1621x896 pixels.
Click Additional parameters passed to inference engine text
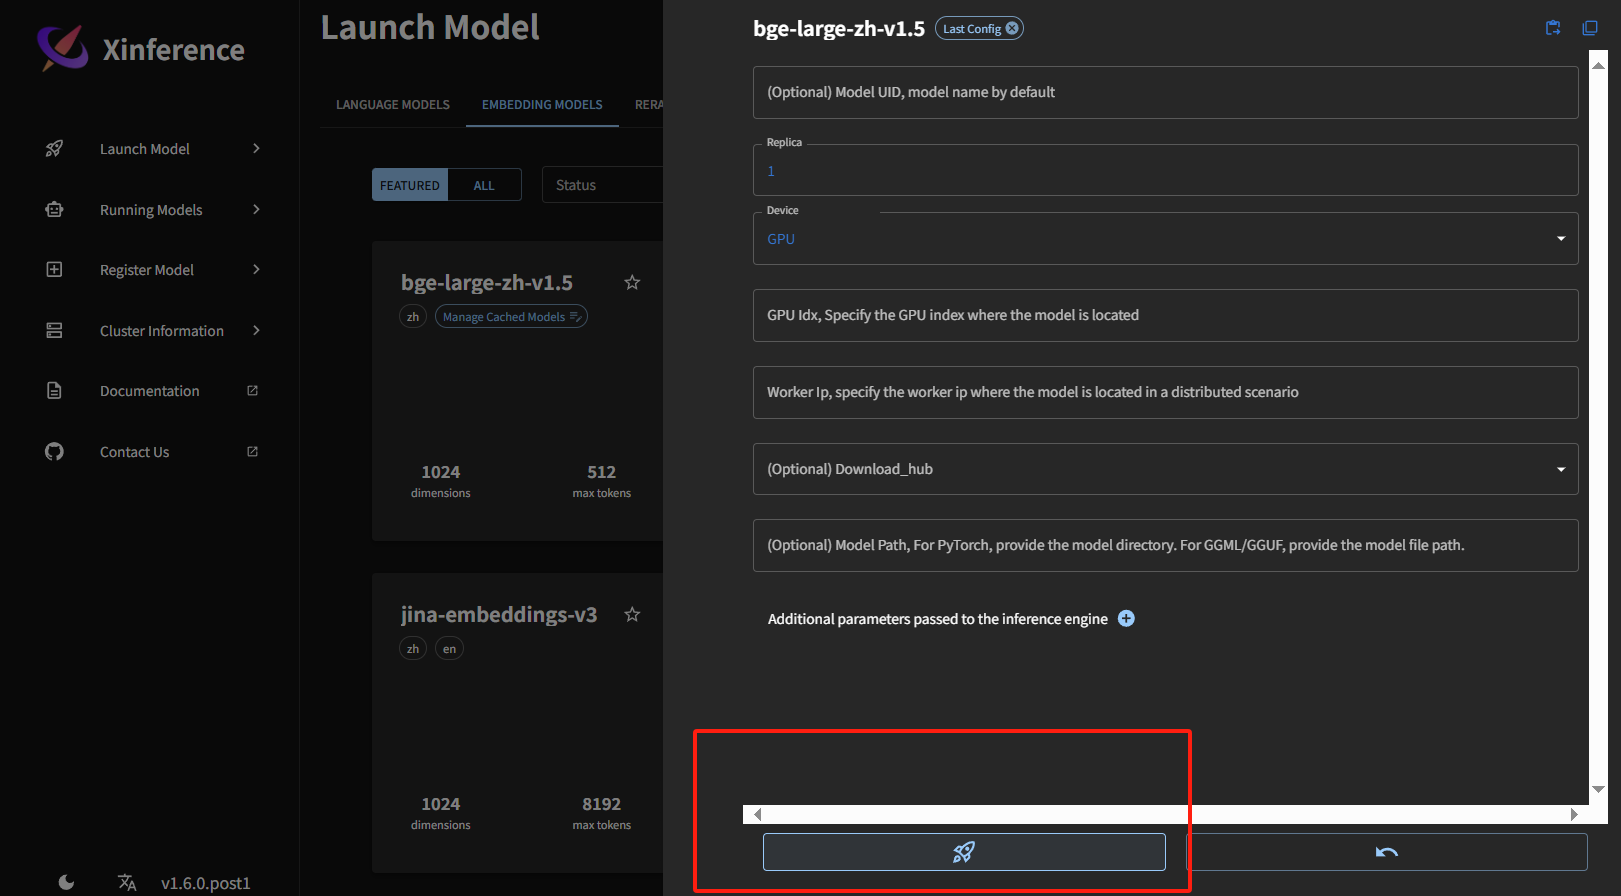[x=938, y=619]
